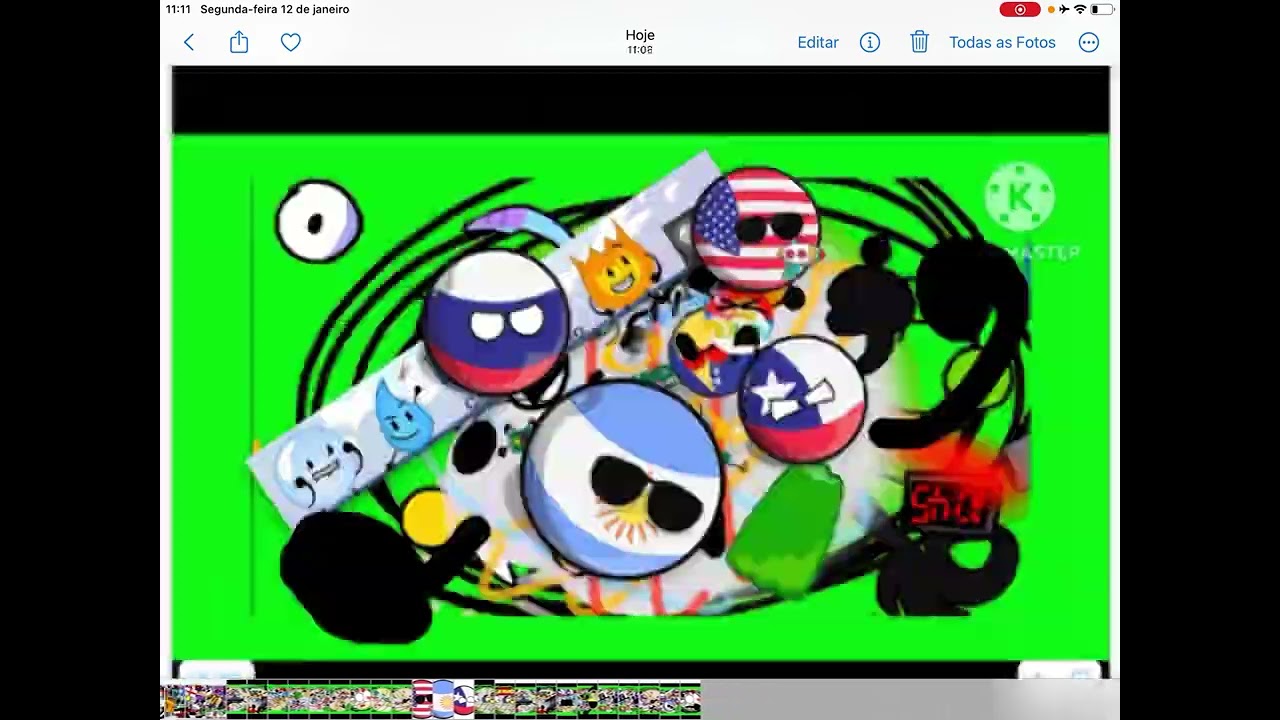Tap the red screen recording indicator
The width and height of the screenshot is (1280, 720).
pos(1020,10)
